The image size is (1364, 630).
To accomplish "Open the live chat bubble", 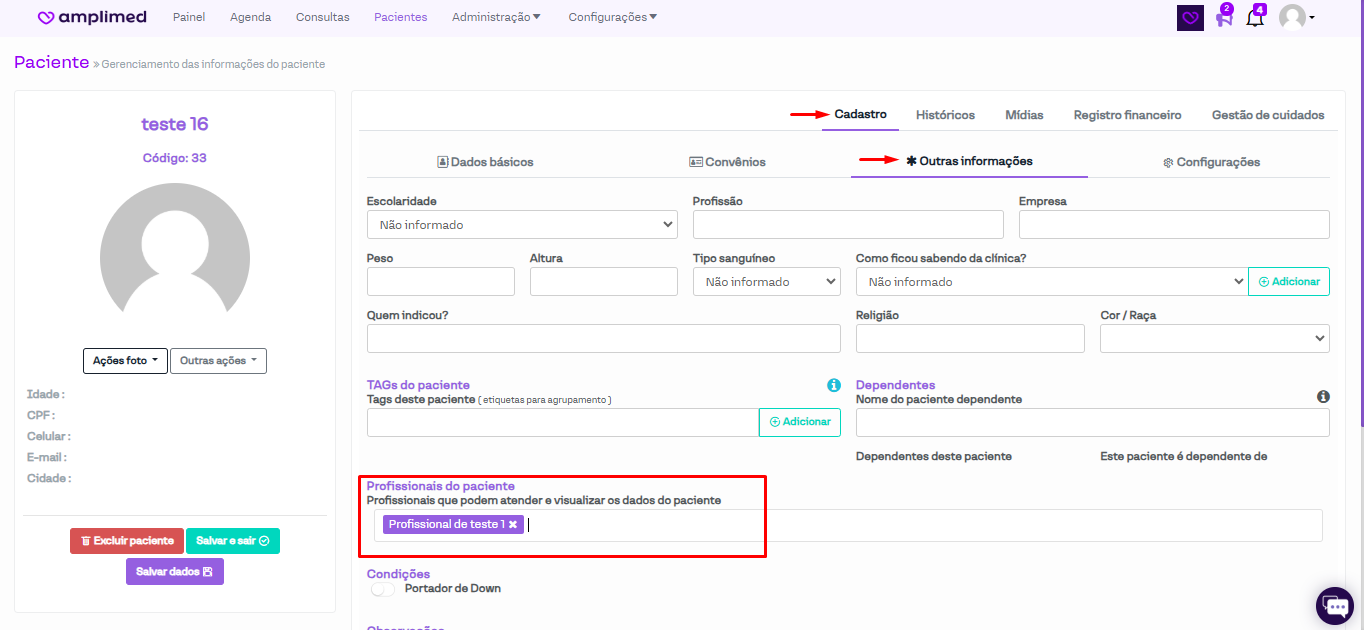I will 1335,605.
